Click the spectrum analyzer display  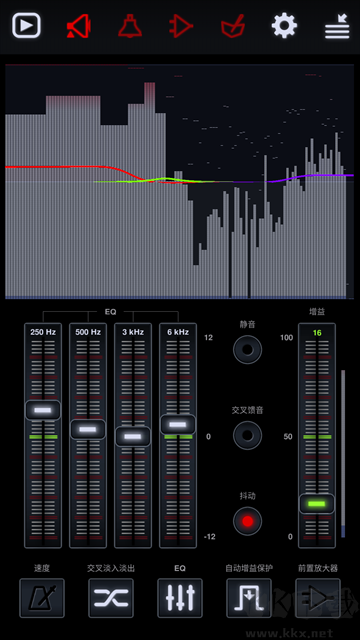point(180,181)
